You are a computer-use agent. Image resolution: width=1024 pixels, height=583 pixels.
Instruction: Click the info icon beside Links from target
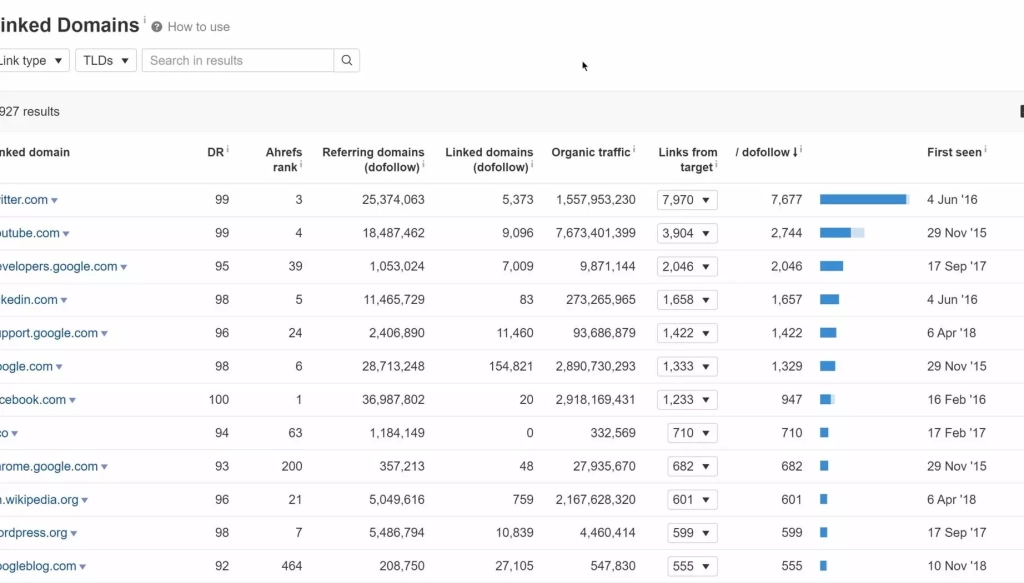coord(716,165)
